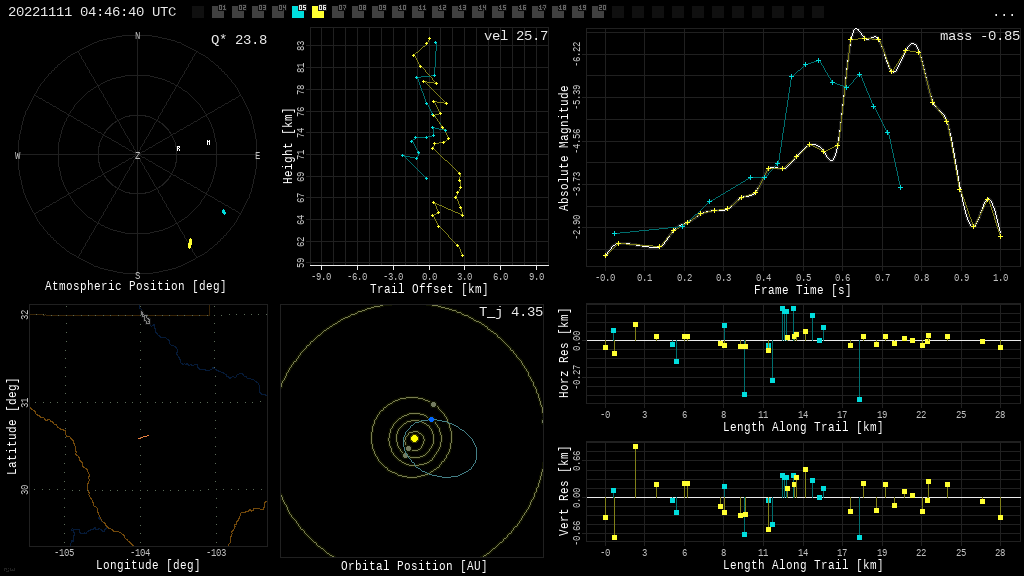Click the yellow meteor streak in sky plot
Image resolution: width=1024 pixels, height=576 pixels.
pyautogui.click(x=190, y=243)
